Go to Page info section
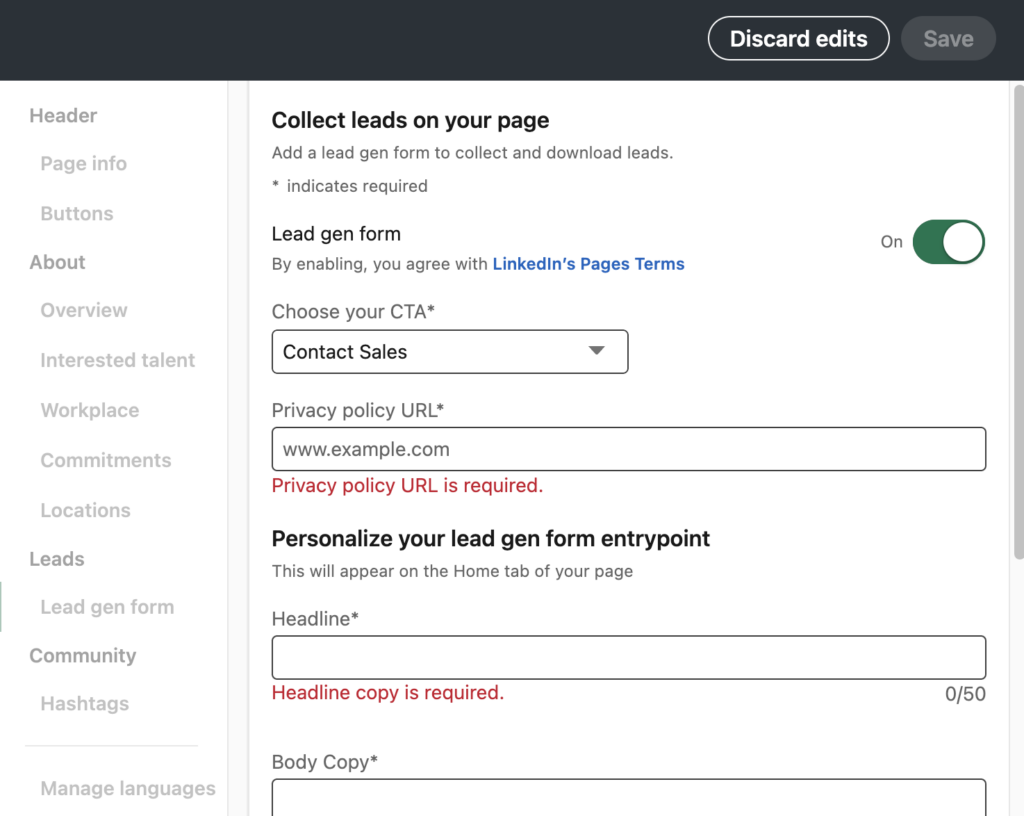 pos(83,164)
